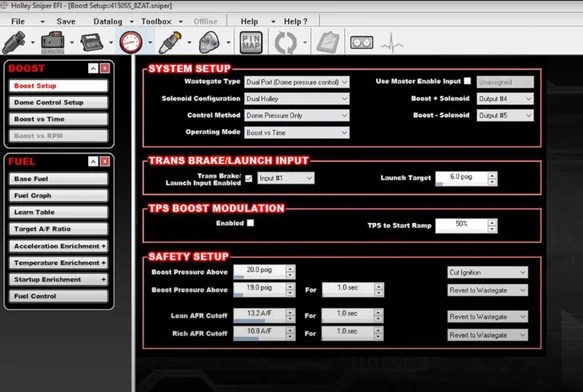The height and width of the screenshot is (392, 583).
Task: Open the fuel injector toolbar icon
Action: point(14,42)
